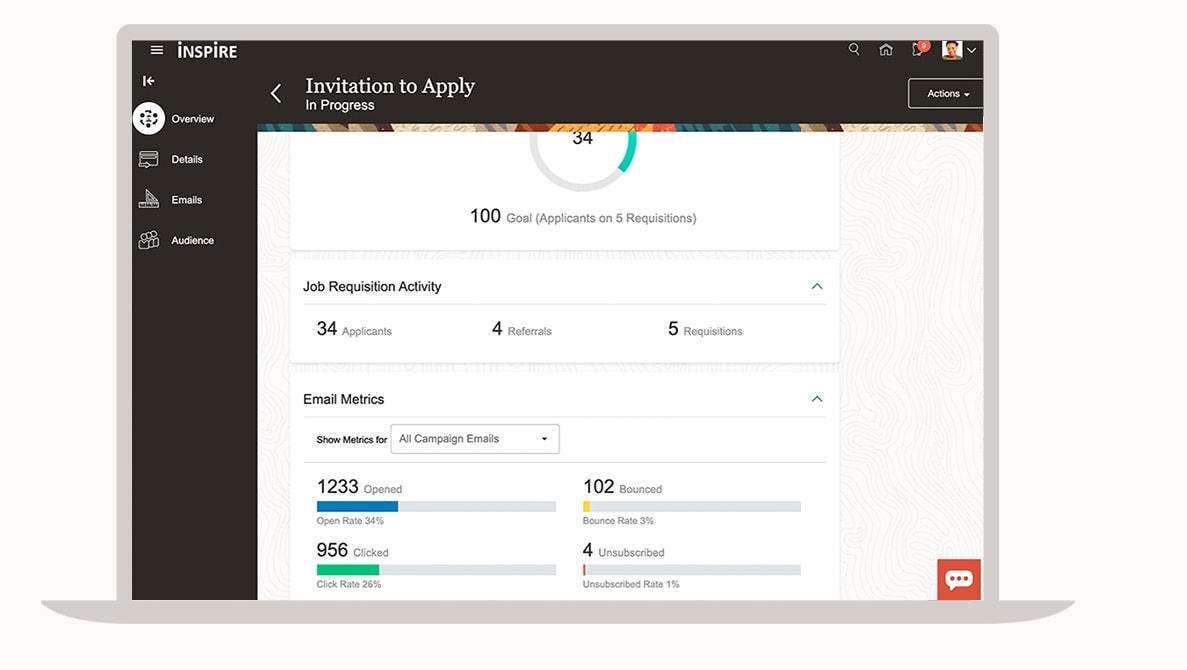Select the Overview icon in sidebar

(x=149, y=119)
